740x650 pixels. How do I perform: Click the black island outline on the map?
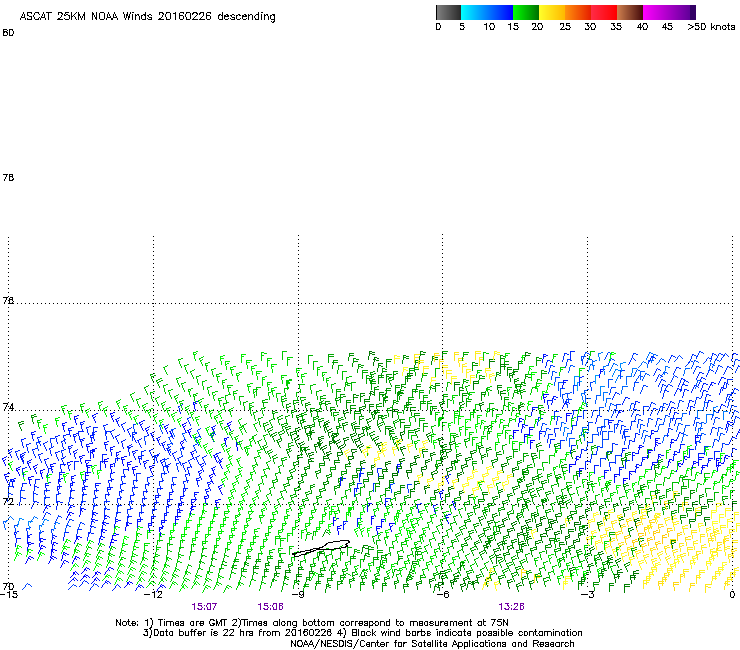[321, 548]
